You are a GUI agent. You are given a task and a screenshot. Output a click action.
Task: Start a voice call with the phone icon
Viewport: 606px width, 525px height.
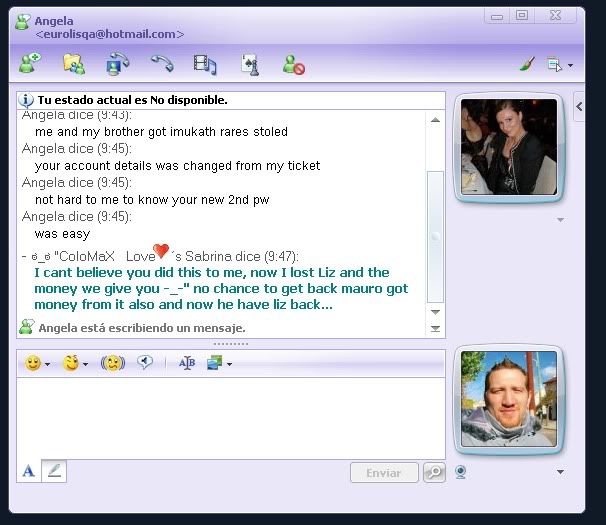(x=162, y=64)
